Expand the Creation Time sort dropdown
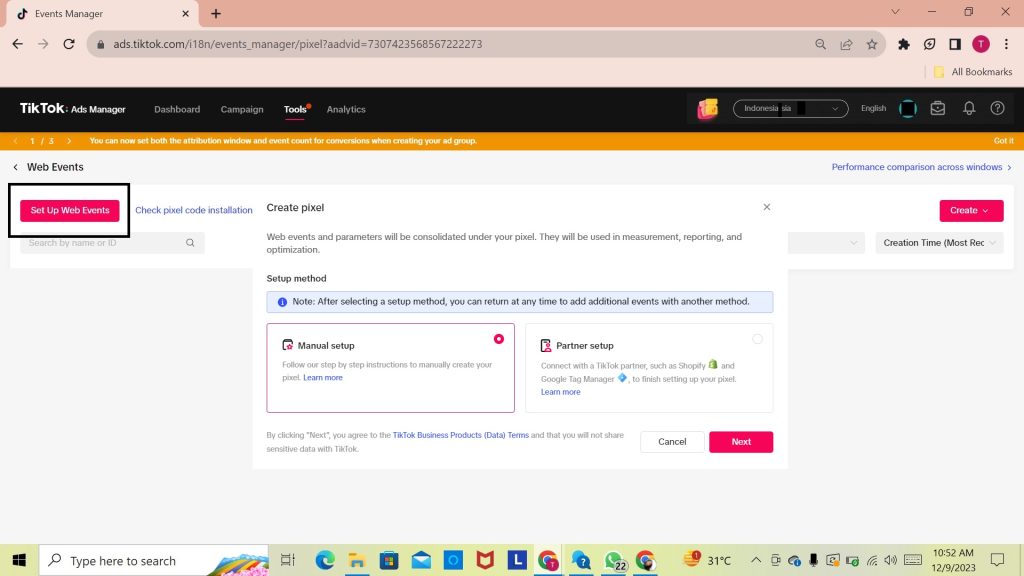1024x576 pixels. pos(938,243)
